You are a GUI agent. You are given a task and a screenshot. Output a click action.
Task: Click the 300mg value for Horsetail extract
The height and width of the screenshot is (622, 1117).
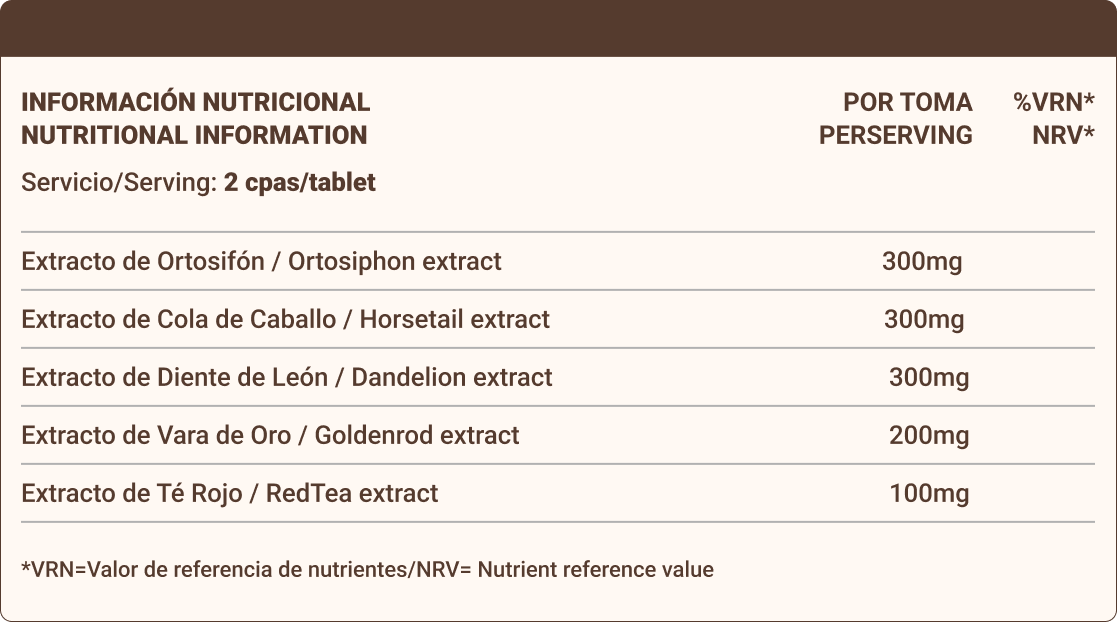point(924,320)
